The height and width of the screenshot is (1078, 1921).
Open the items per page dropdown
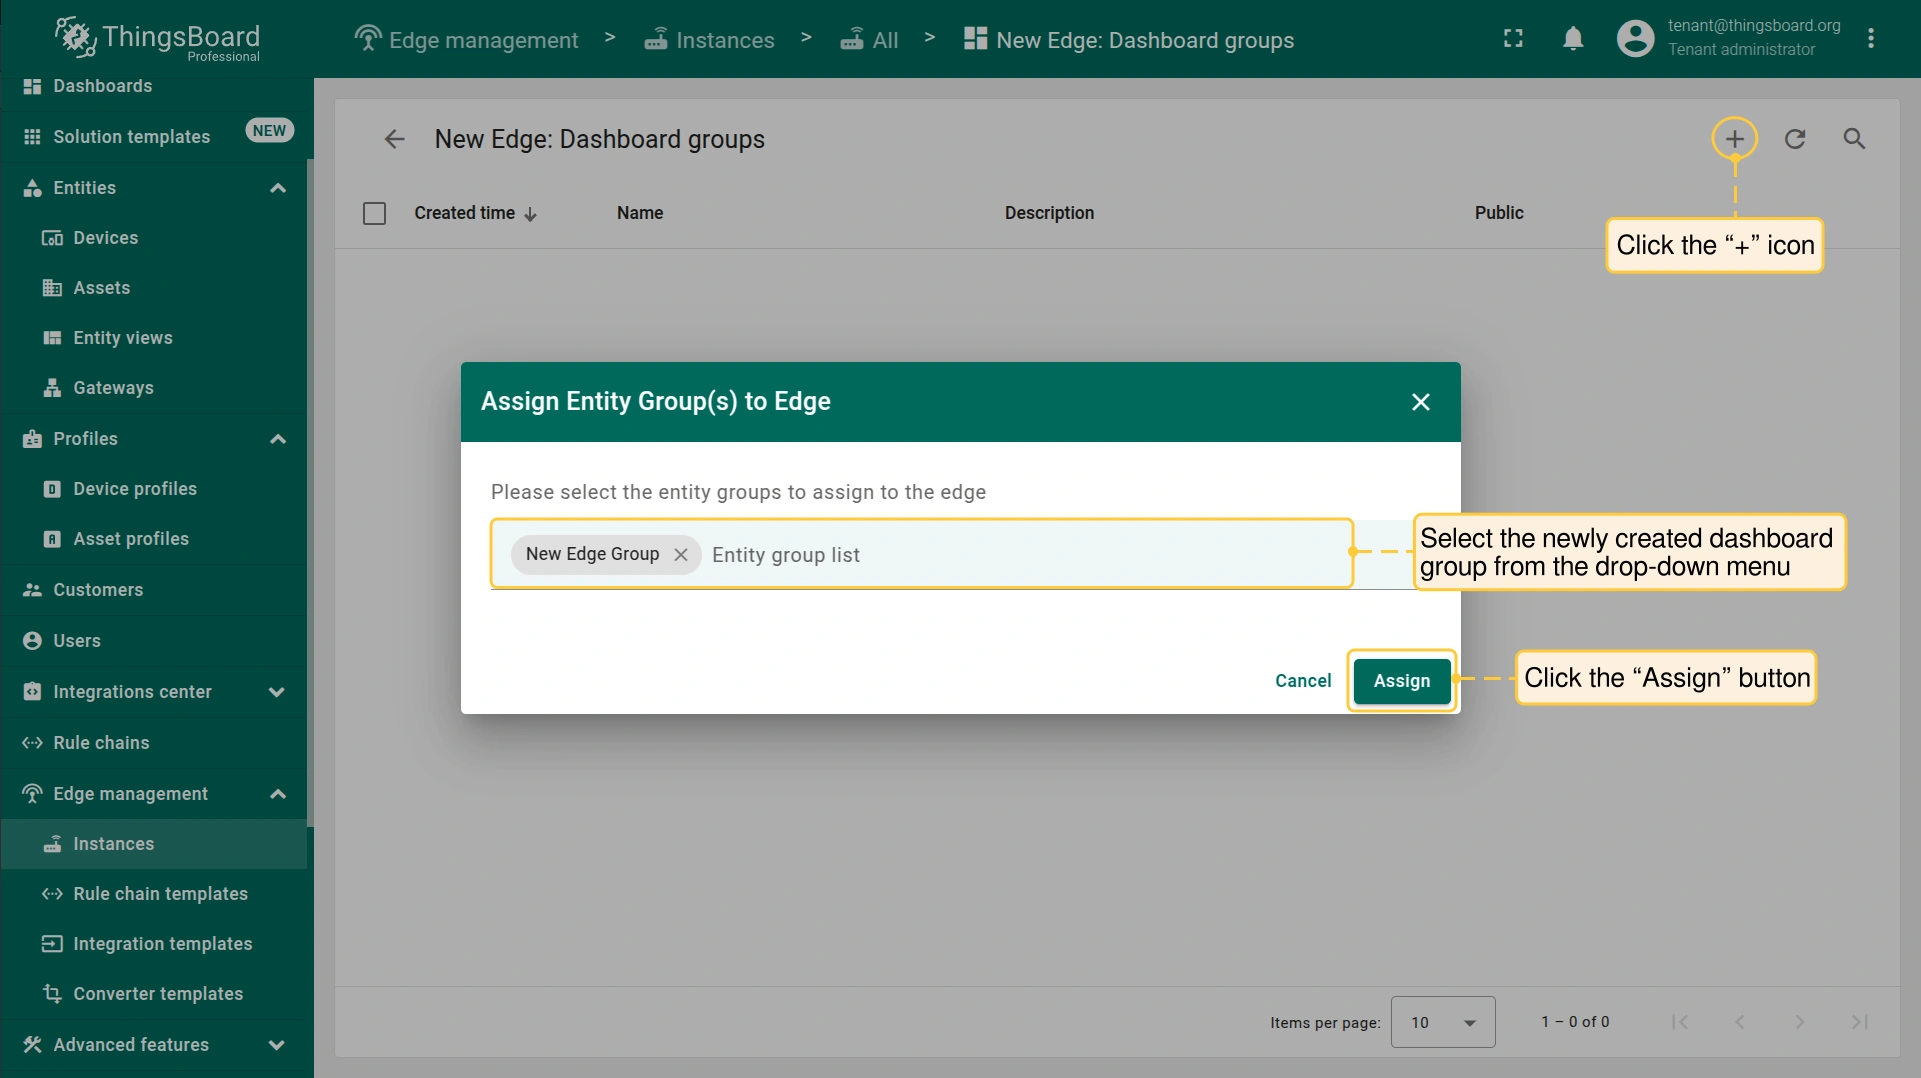click(x=1442, y=1022)
